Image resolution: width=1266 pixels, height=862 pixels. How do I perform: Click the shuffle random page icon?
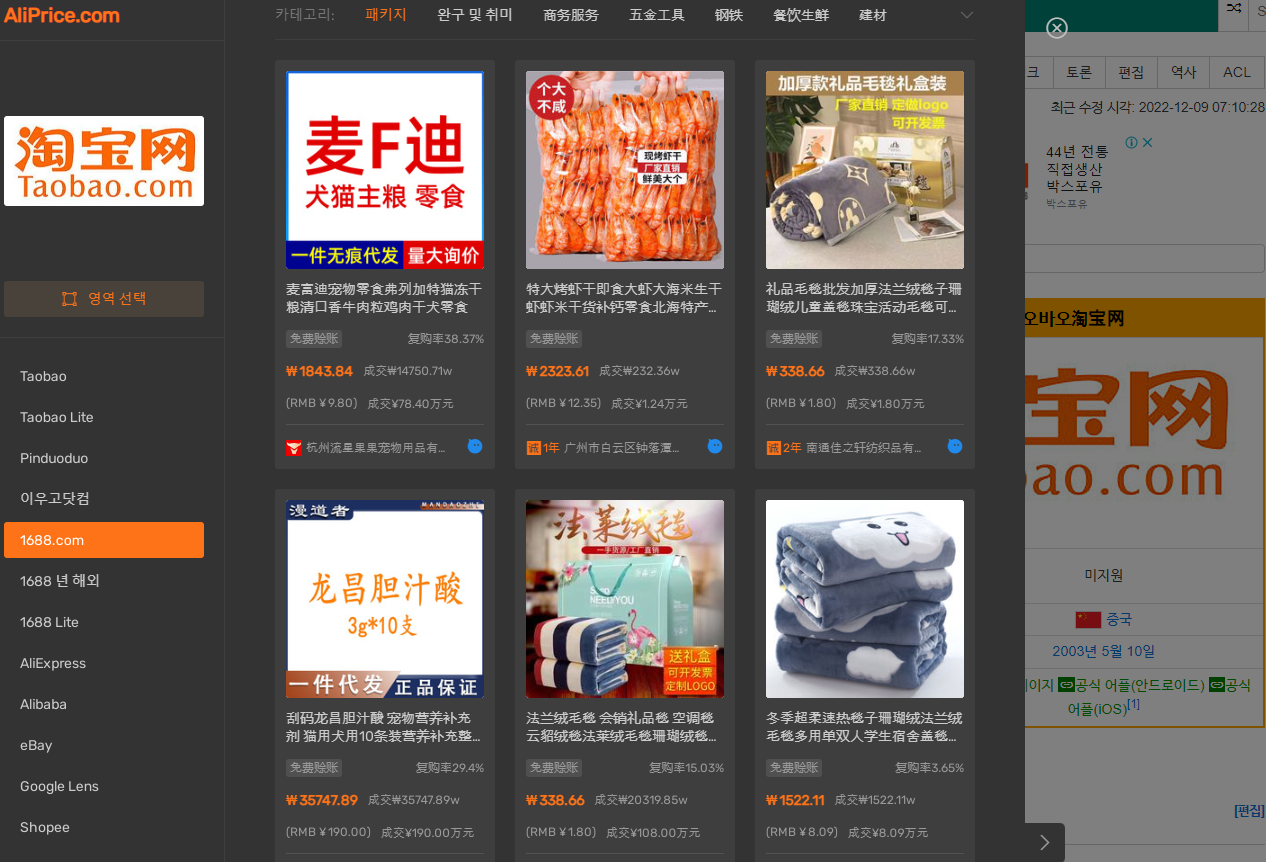pyautogui.click(x=1233, y=9)
